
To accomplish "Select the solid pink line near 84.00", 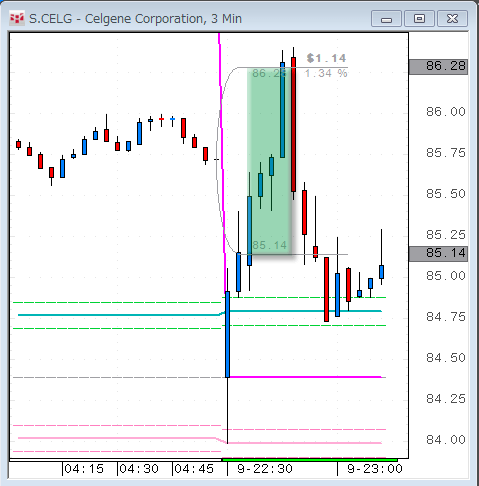I will tap(200, 440).
